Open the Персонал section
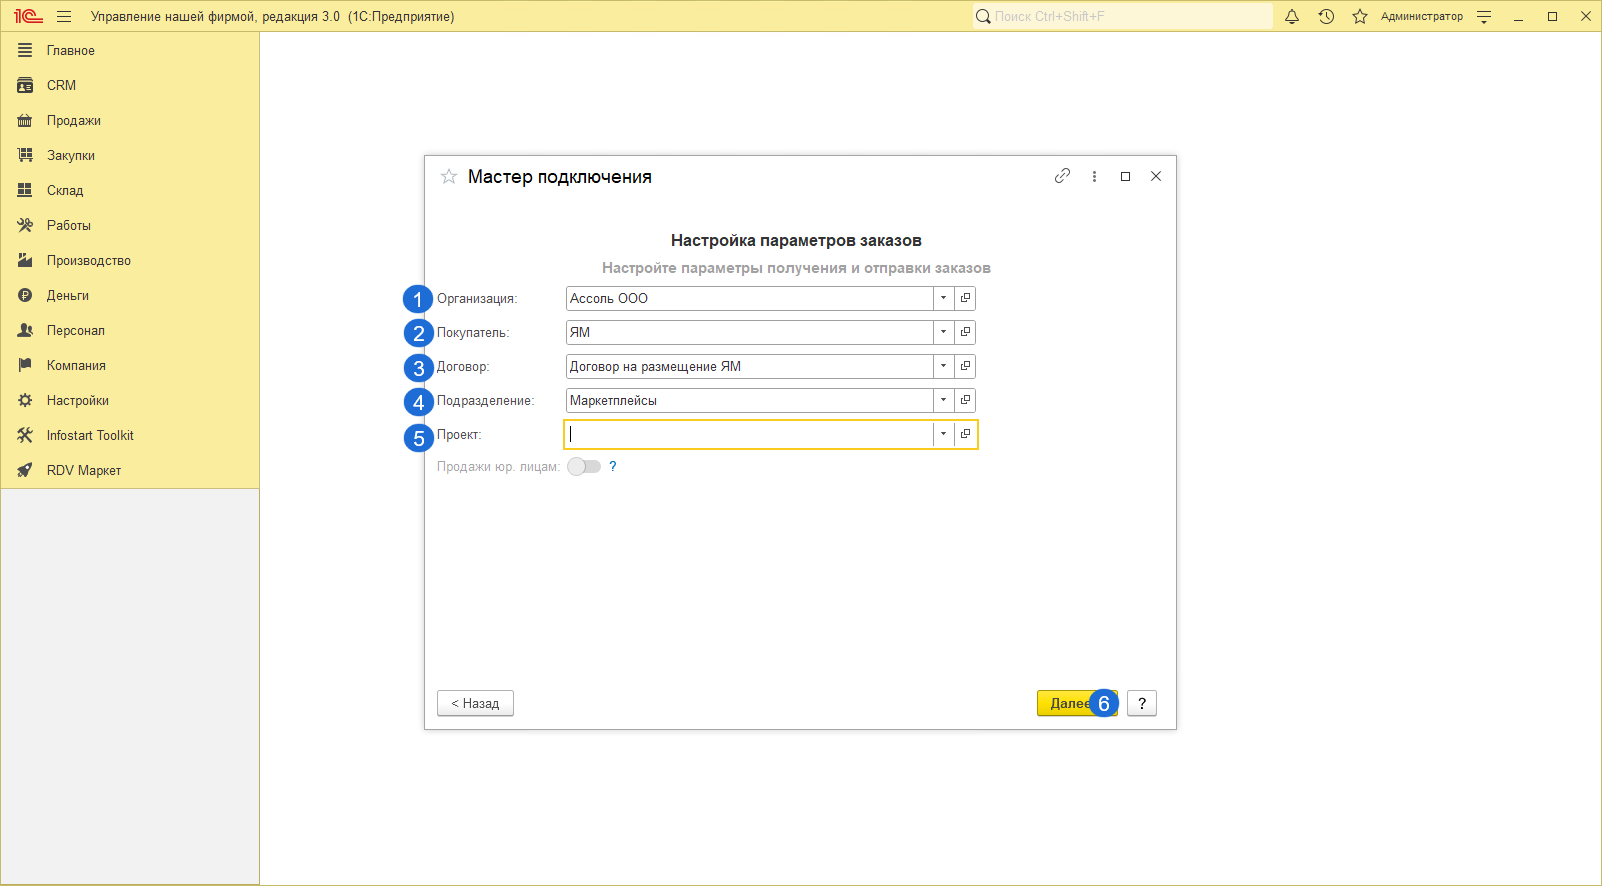Screen dimensions: 1602x886 [130, 330]
